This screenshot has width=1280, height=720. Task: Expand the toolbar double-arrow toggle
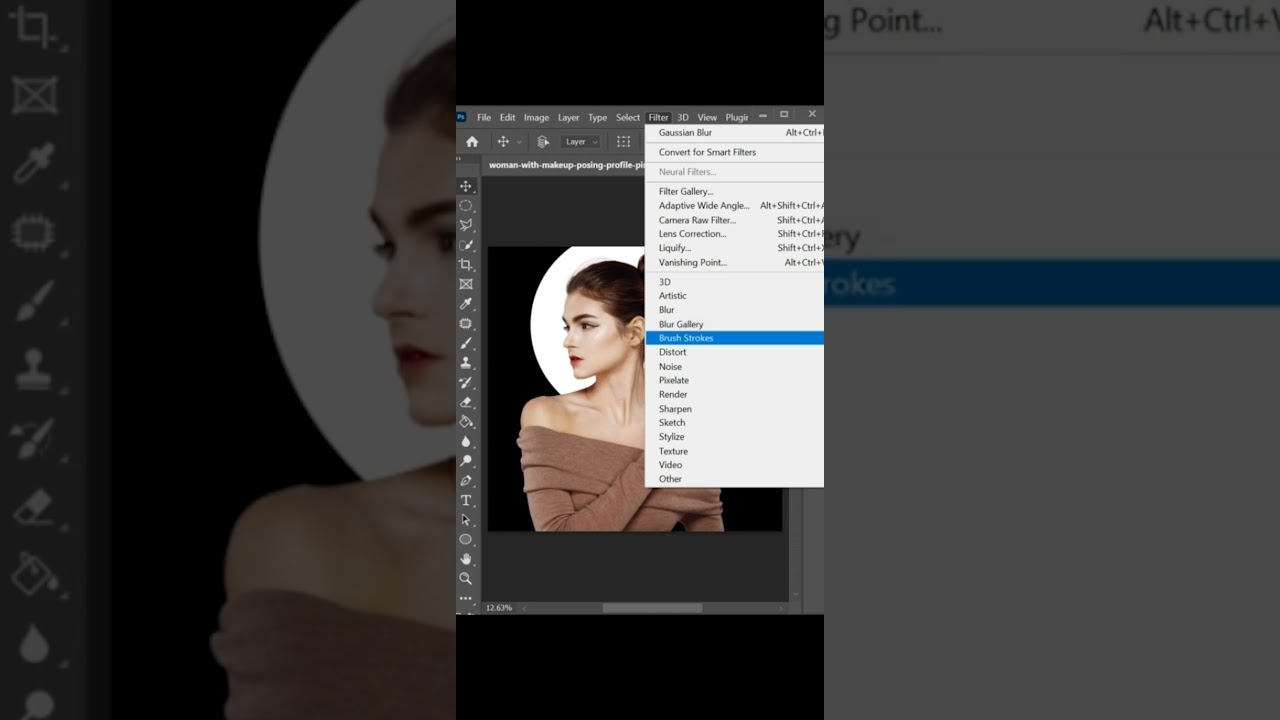pos(460,159)
